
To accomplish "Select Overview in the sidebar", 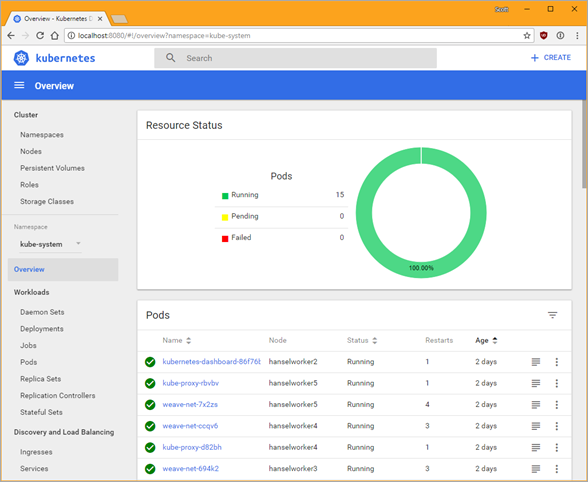I will (x=63, y=269).
